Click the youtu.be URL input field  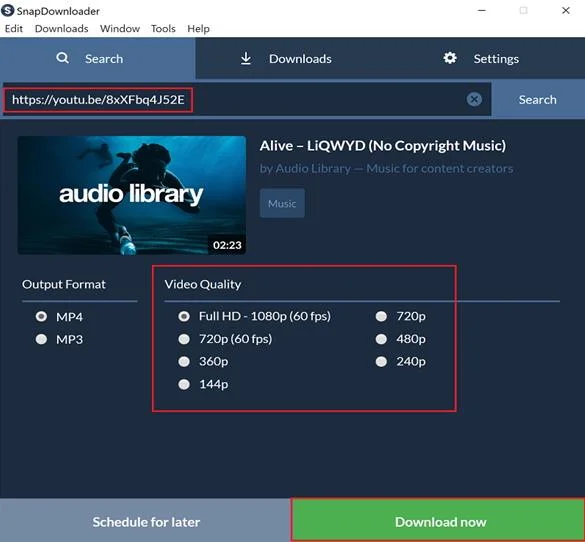(239, 100)
